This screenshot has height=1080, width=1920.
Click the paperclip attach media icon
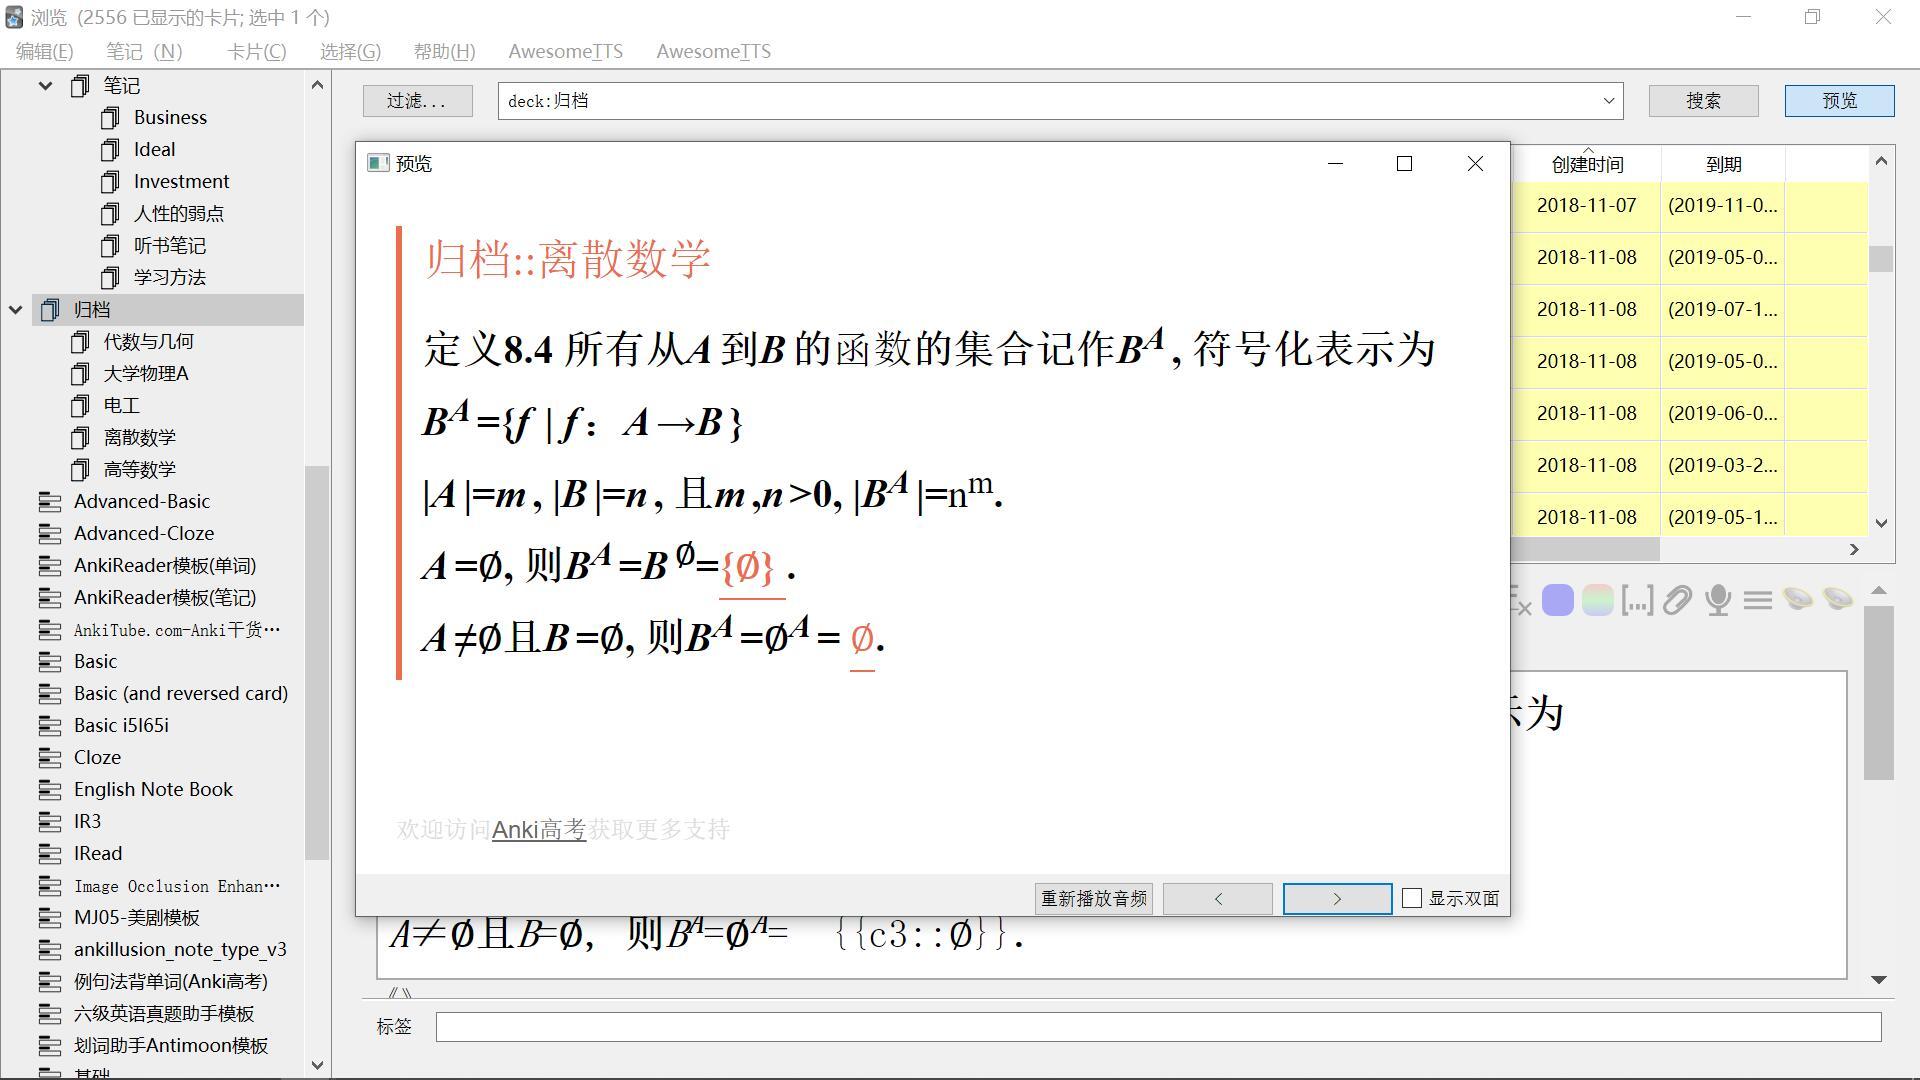[x=1677, y=601]
